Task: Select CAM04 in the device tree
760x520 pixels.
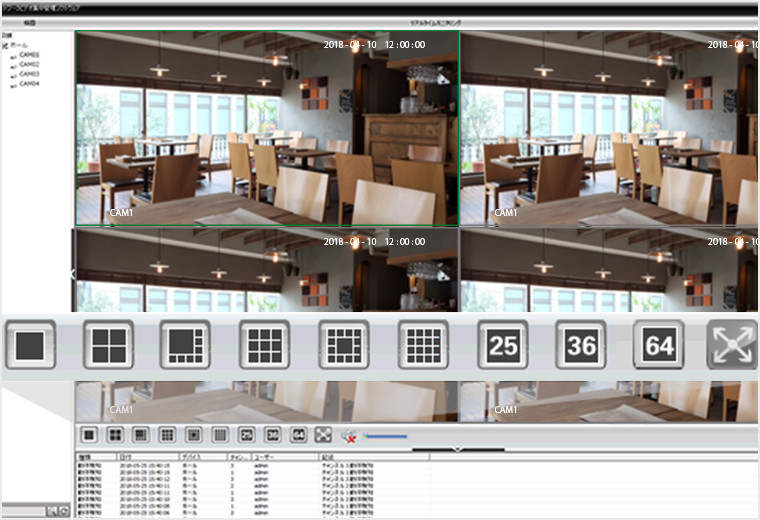Action: pyautogui.click(x=29, y=84)
